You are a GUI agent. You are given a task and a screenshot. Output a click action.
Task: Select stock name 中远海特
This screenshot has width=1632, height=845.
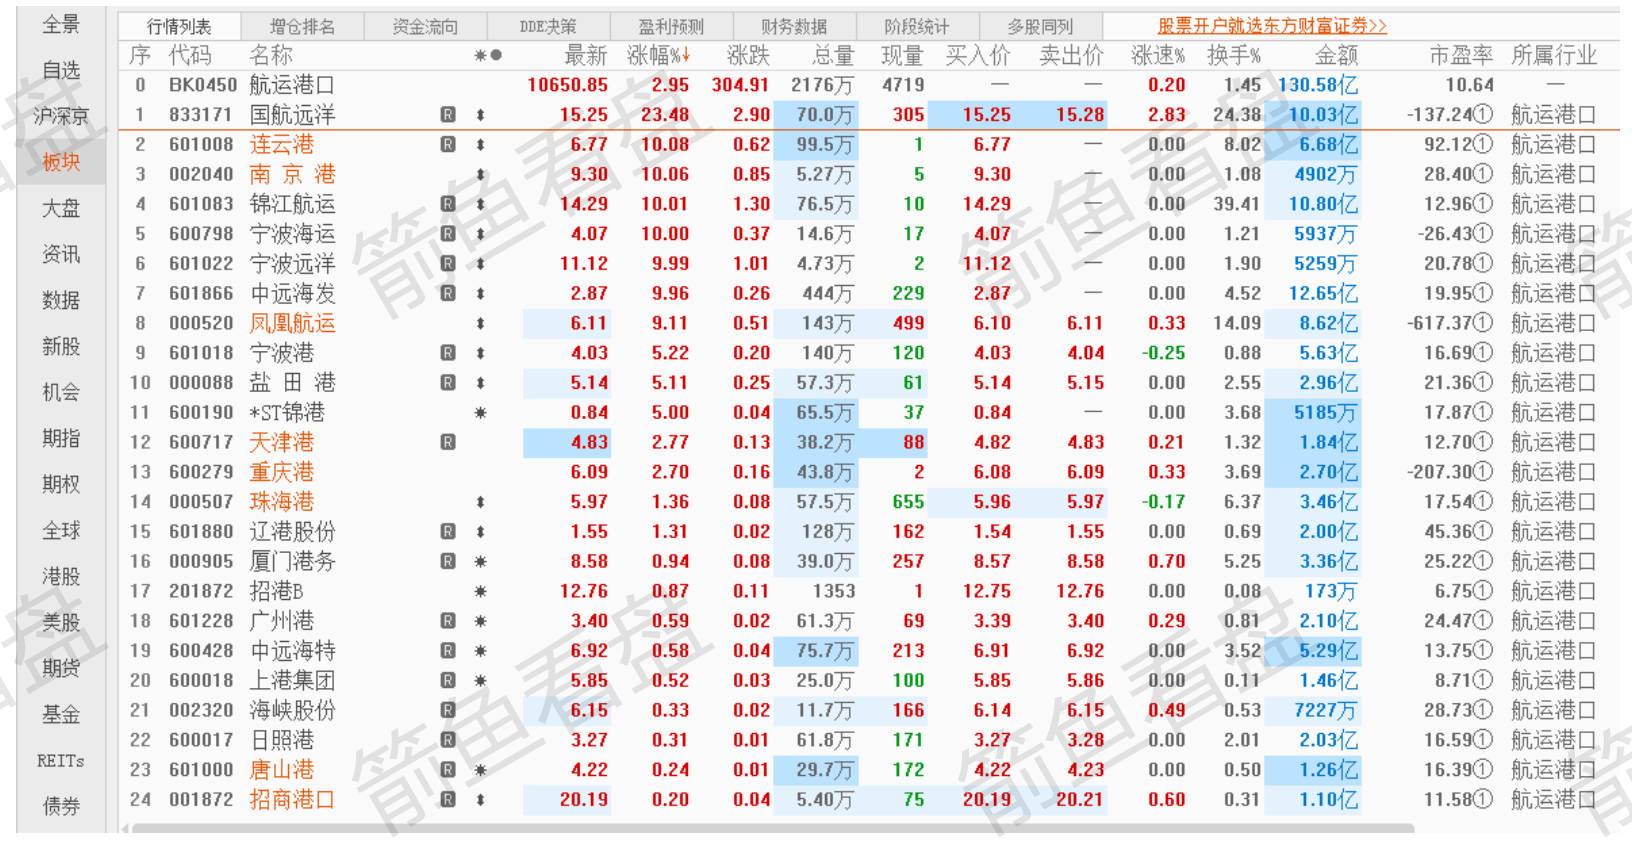coord(292,651)
